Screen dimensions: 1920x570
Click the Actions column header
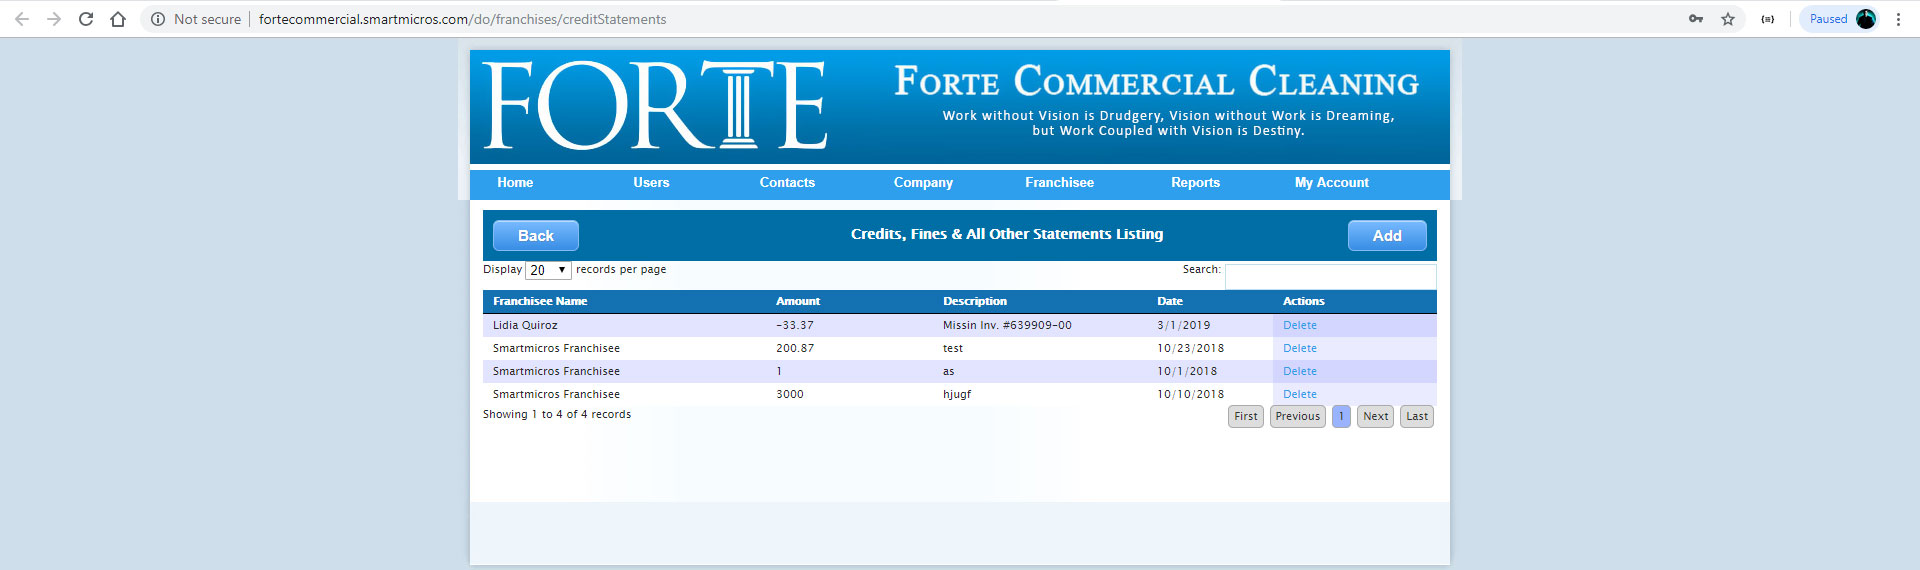click(1304, 301)
